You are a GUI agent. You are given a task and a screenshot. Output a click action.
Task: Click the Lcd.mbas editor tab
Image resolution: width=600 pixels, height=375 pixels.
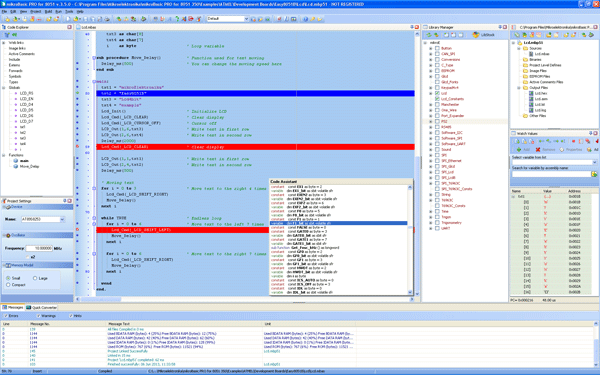[x=86, y=27]
